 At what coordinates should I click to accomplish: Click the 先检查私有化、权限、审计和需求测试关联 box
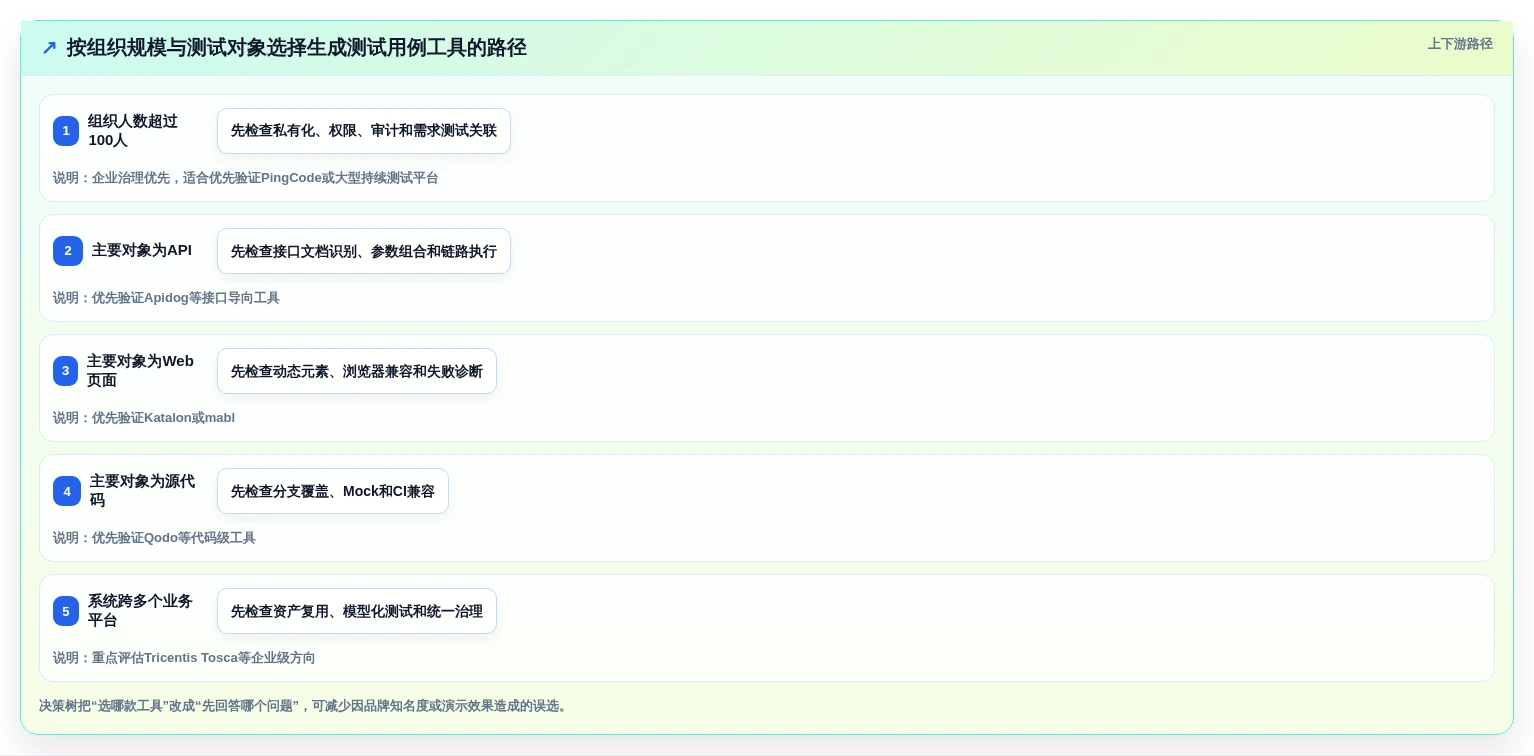[364, 131]
